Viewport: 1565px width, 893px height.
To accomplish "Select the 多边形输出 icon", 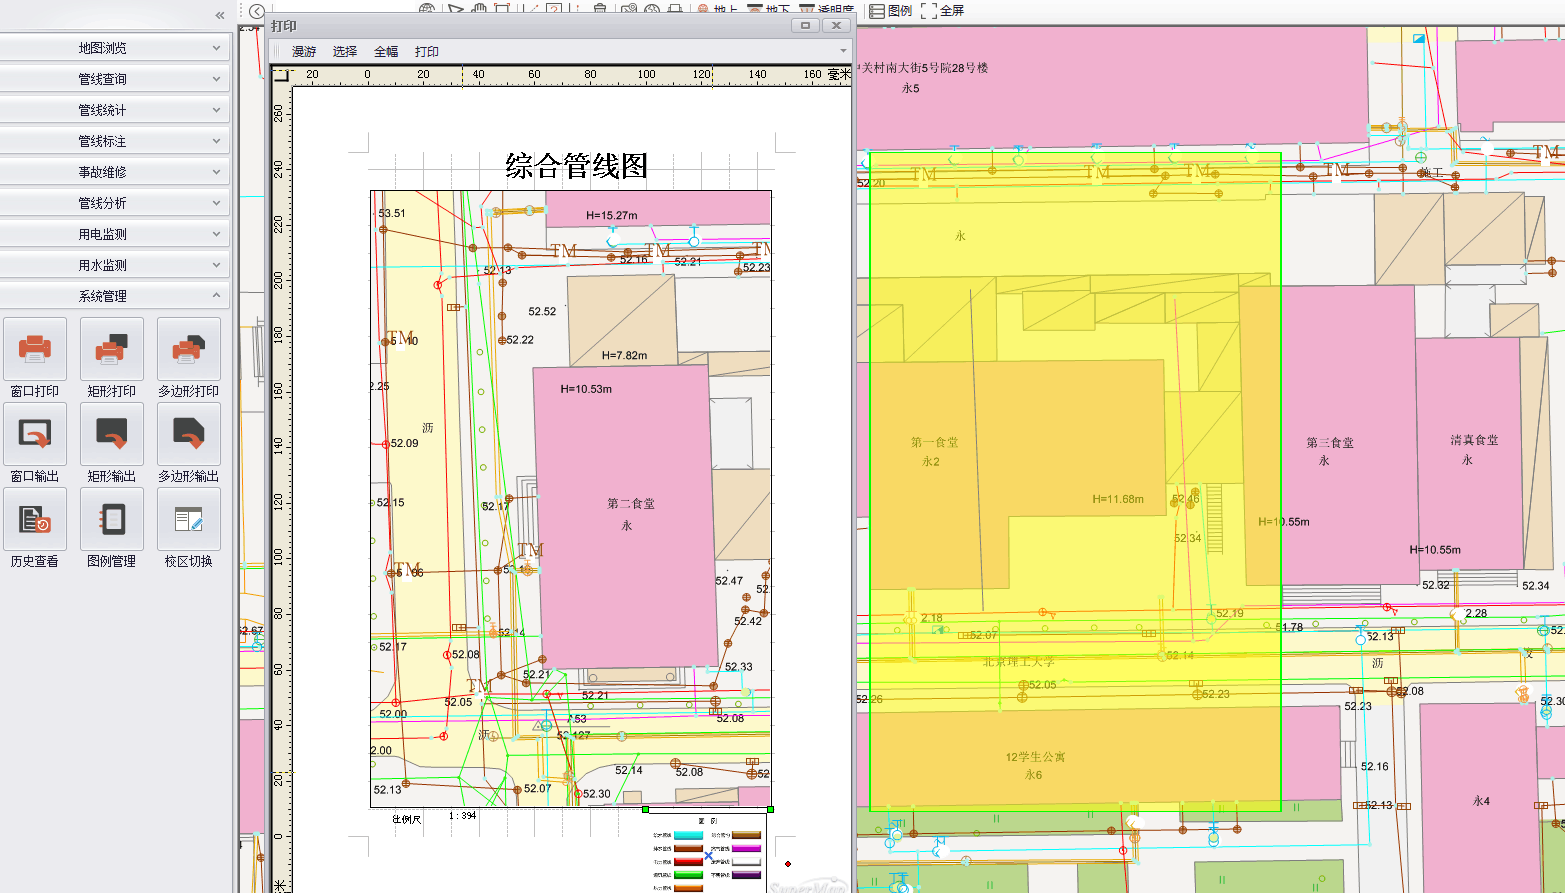I will point(188,434).
